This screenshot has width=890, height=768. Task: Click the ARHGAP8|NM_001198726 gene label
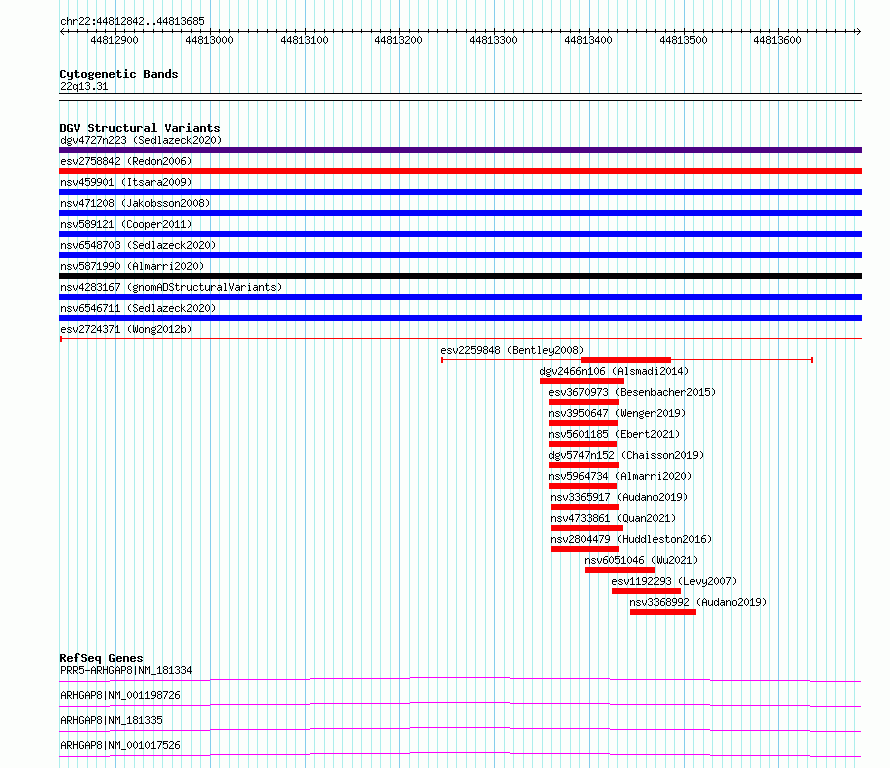pos(120,695)
